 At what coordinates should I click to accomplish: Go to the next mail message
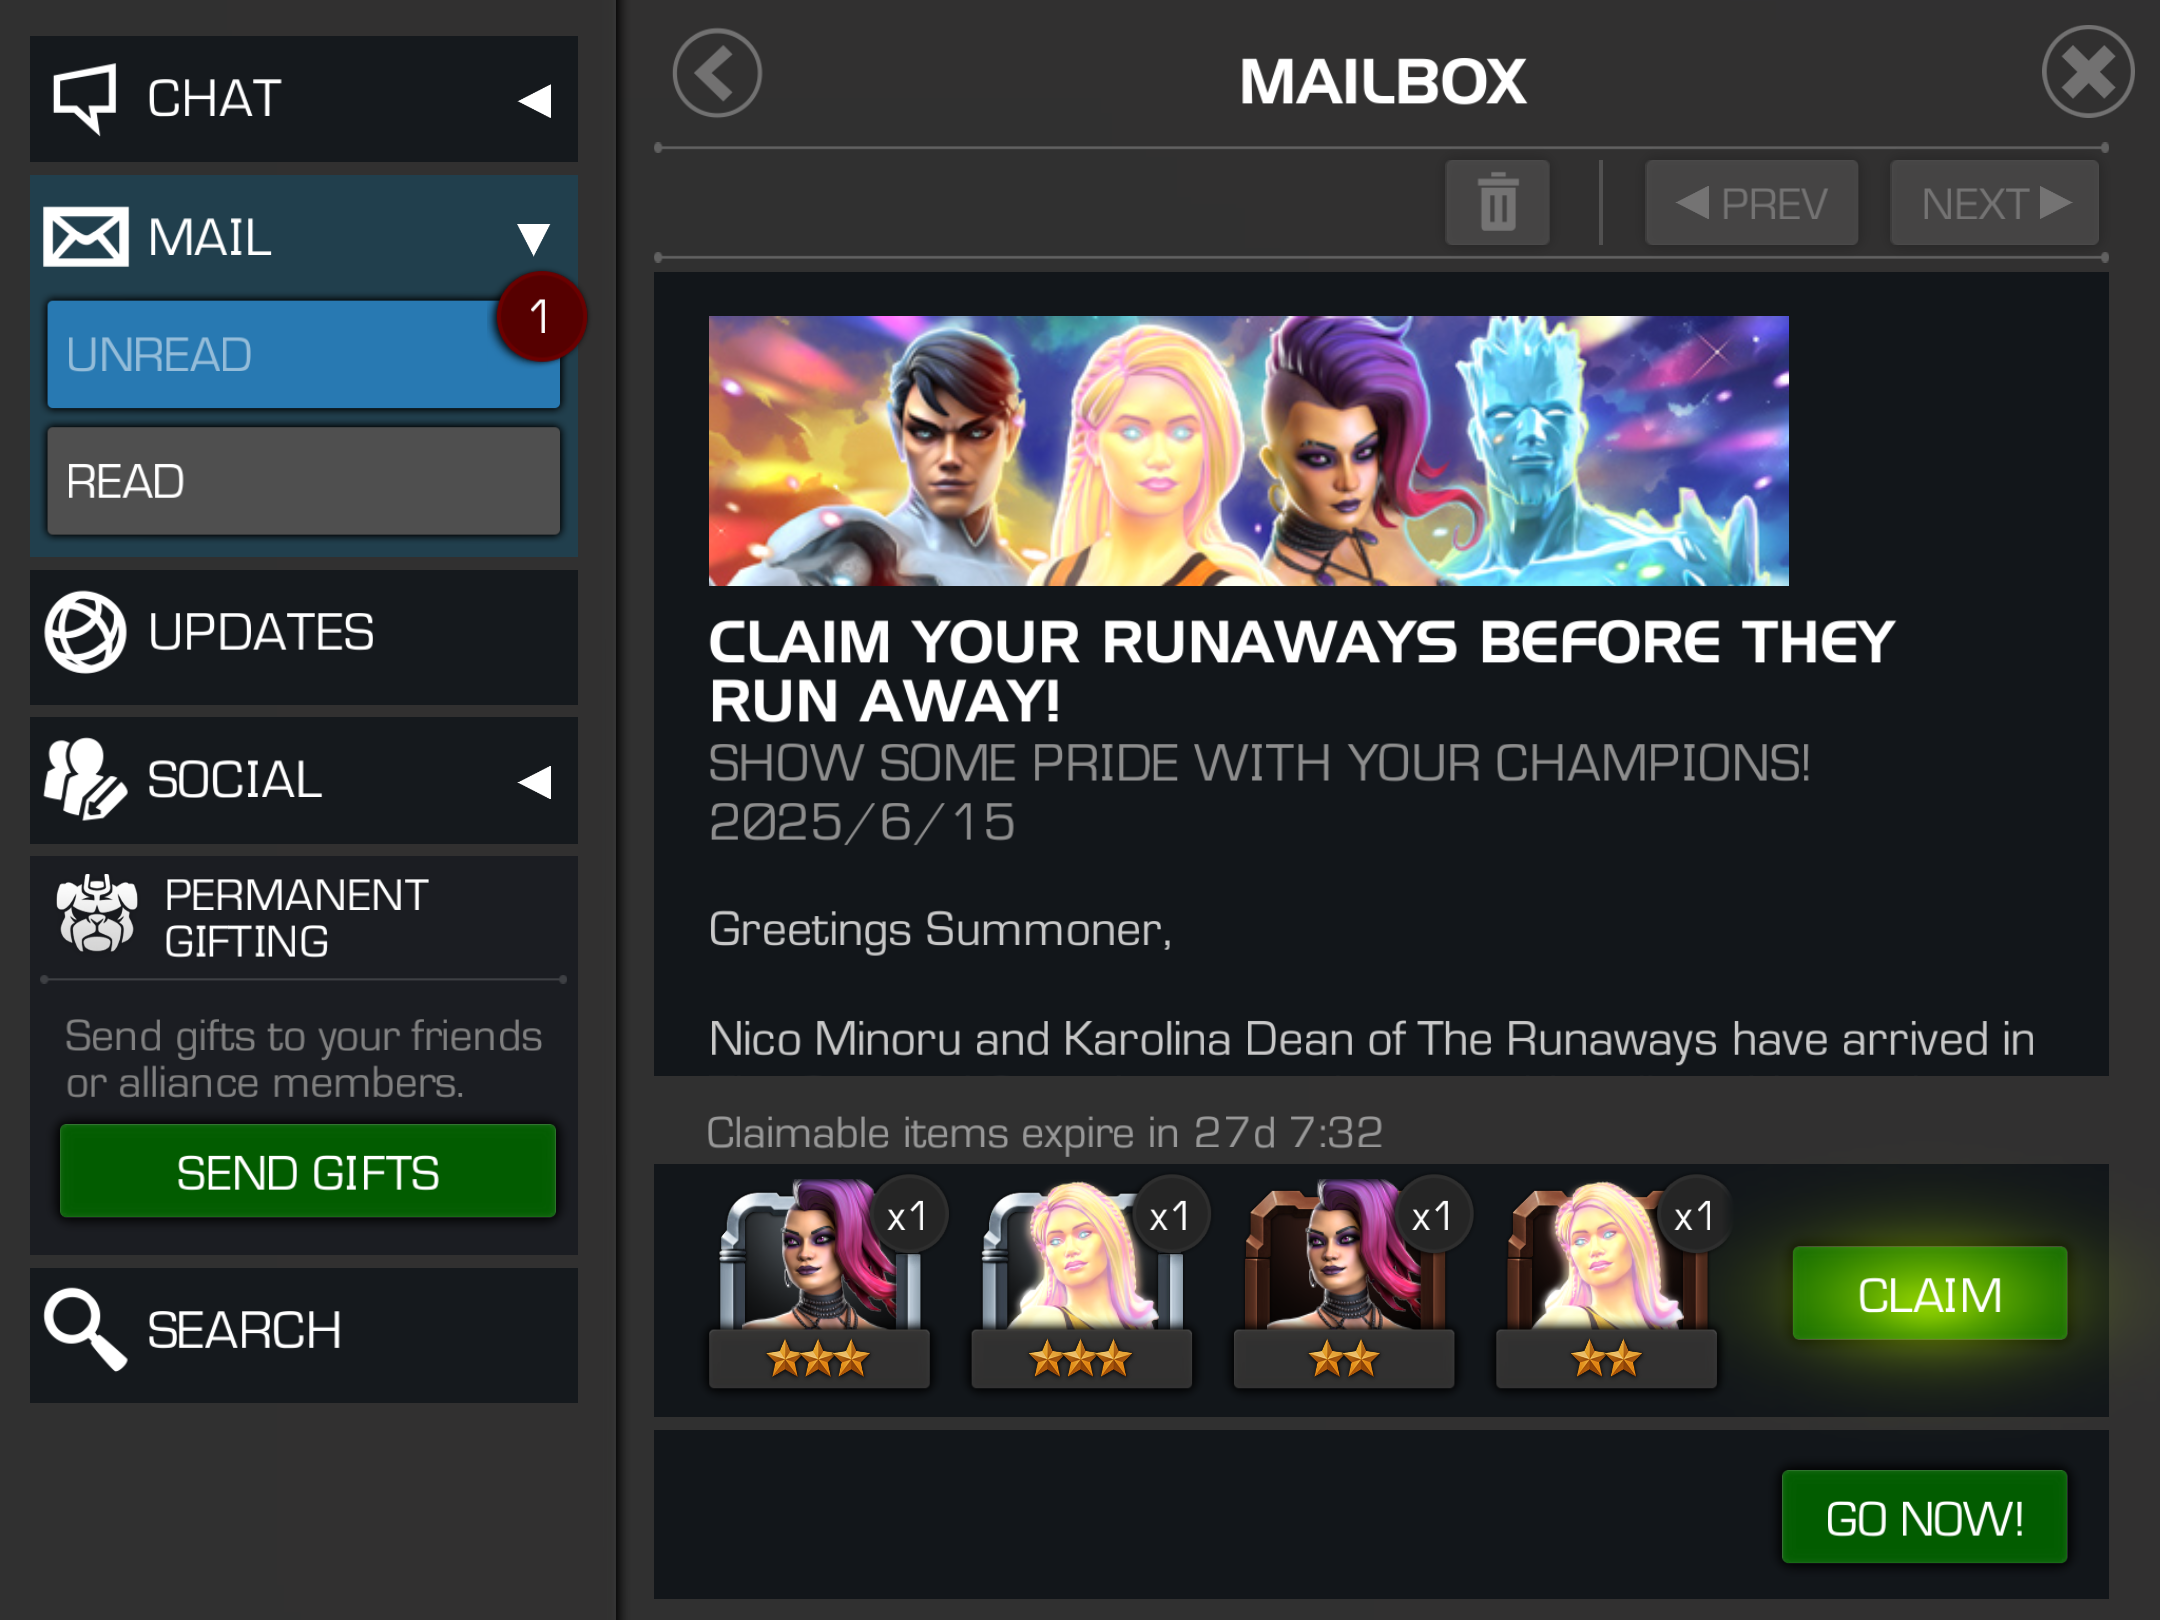point(1994,203)
